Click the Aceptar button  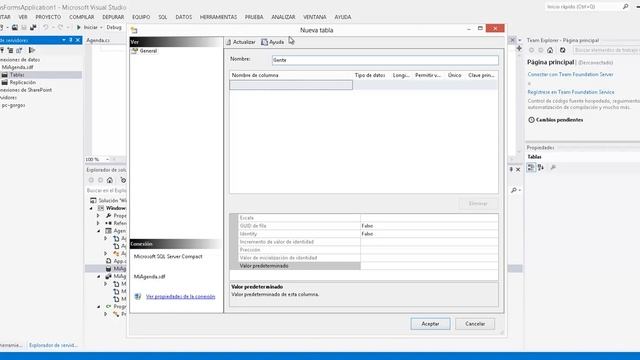coord(430,324)
